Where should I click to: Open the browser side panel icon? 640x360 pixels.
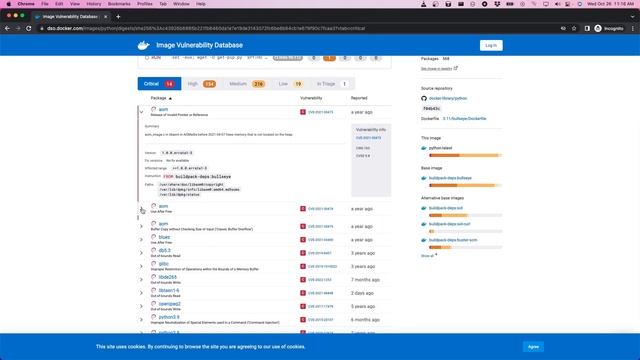point(587,29)
